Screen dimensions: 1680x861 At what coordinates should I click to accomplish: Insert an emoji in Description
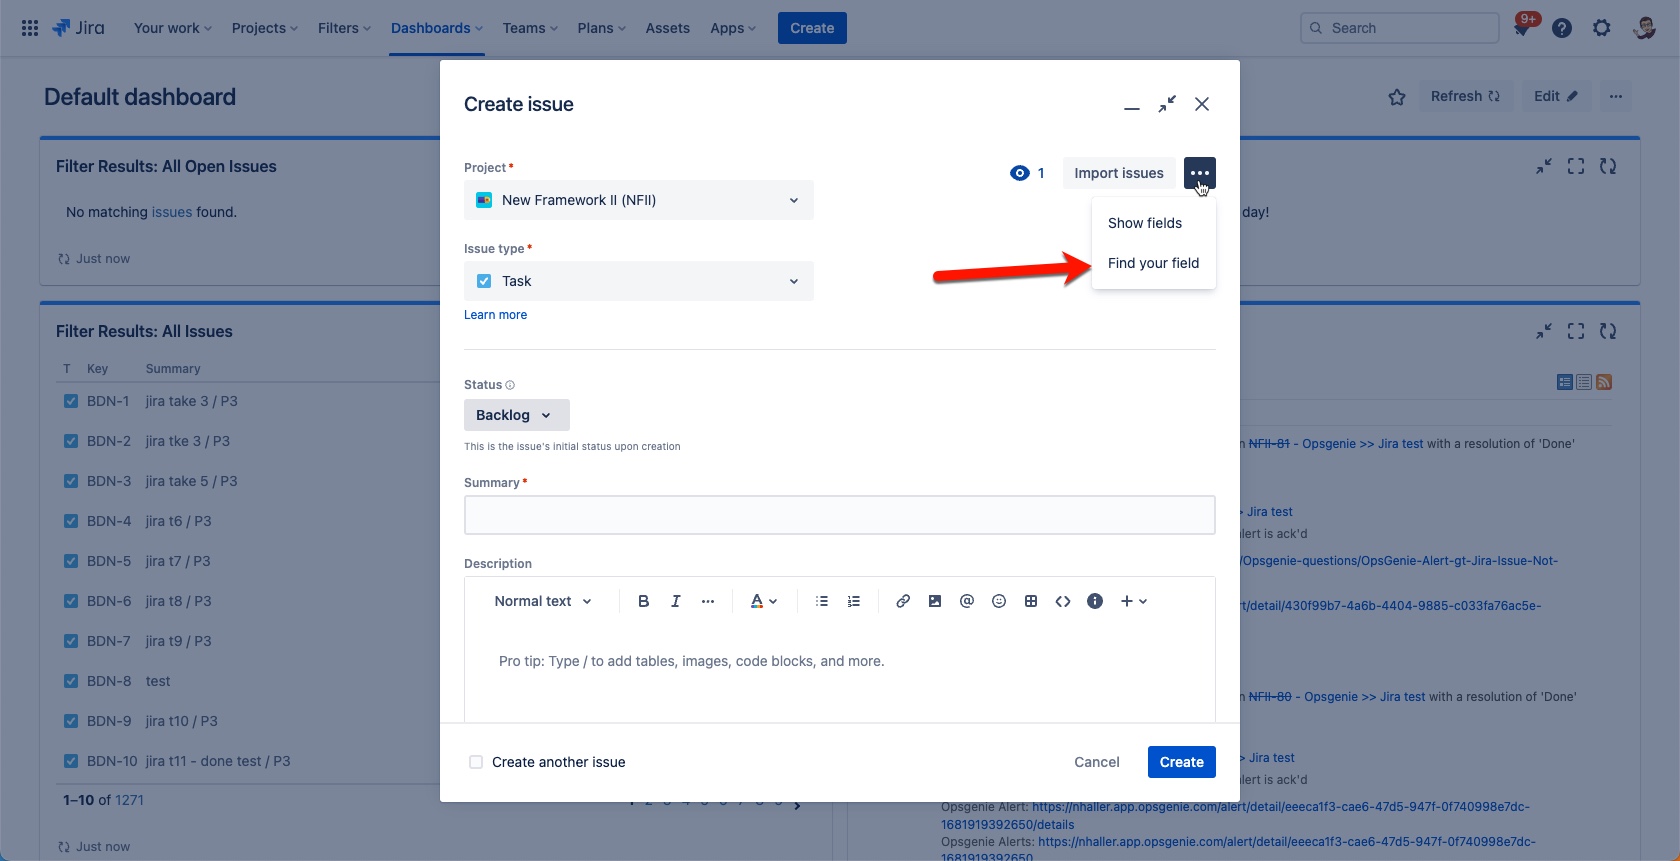click(x=999, y=601)
